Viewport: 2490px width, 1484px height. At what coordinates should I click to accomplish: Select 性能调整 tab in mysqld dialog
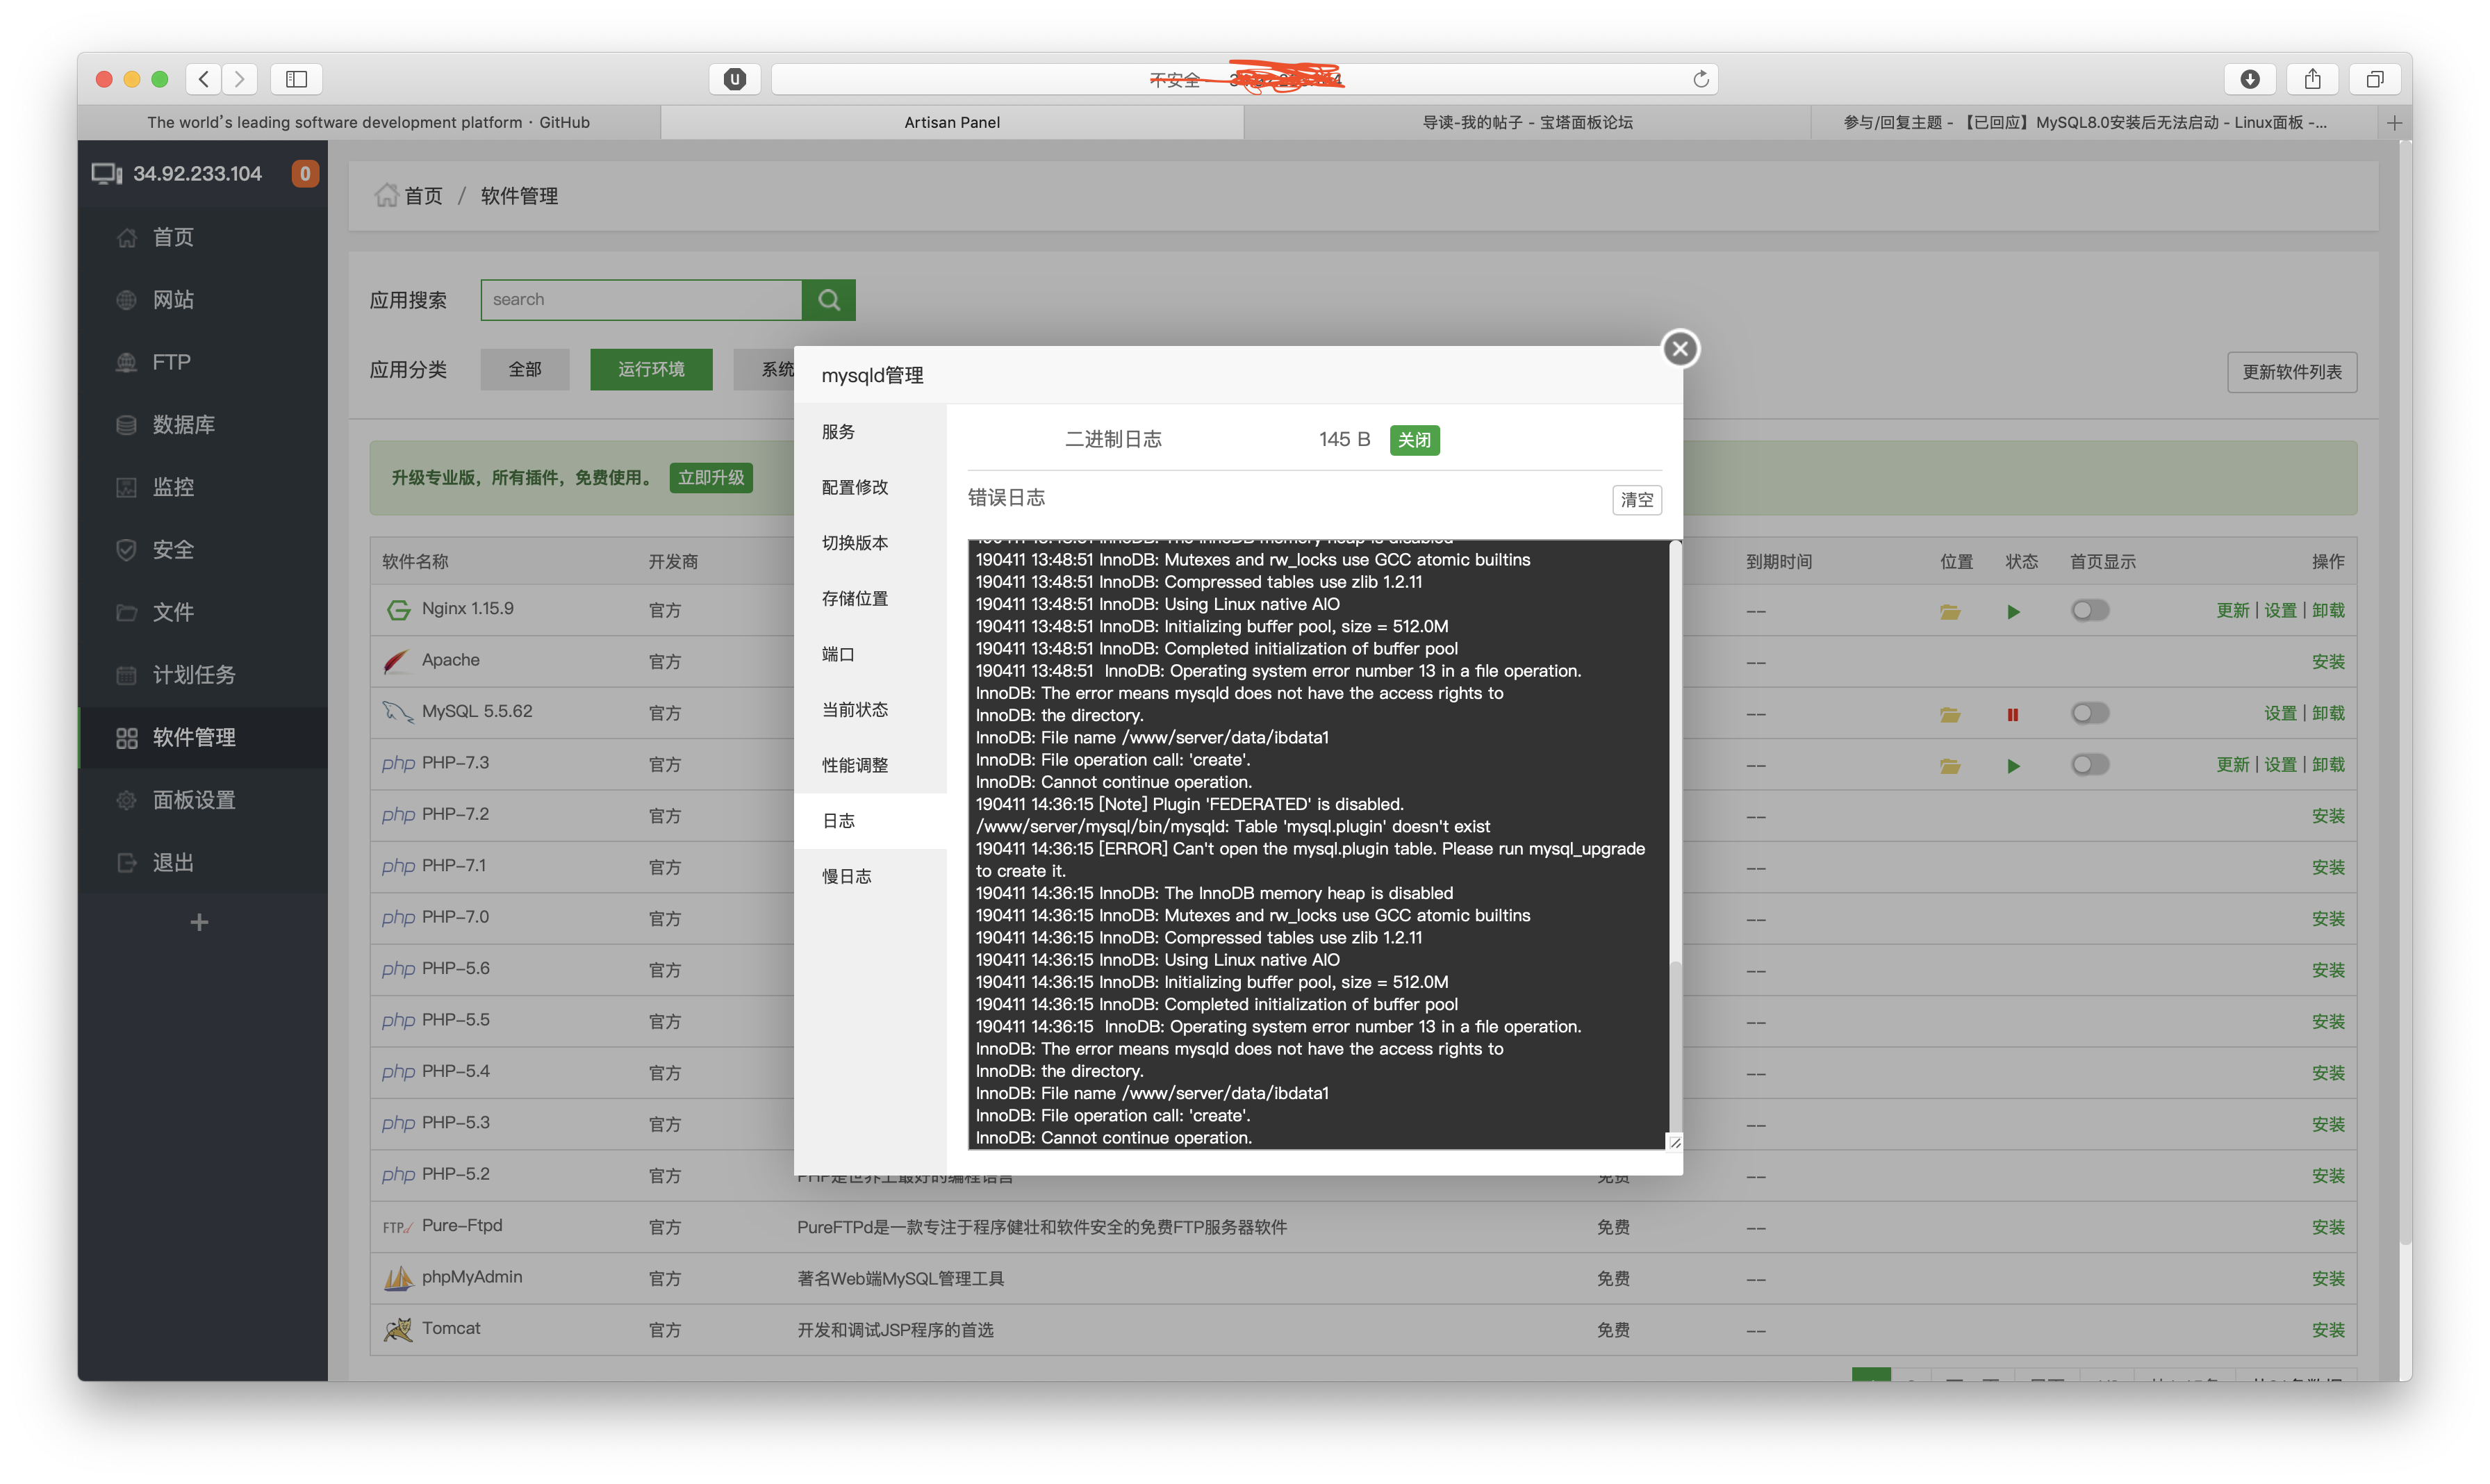click(870, 765)
